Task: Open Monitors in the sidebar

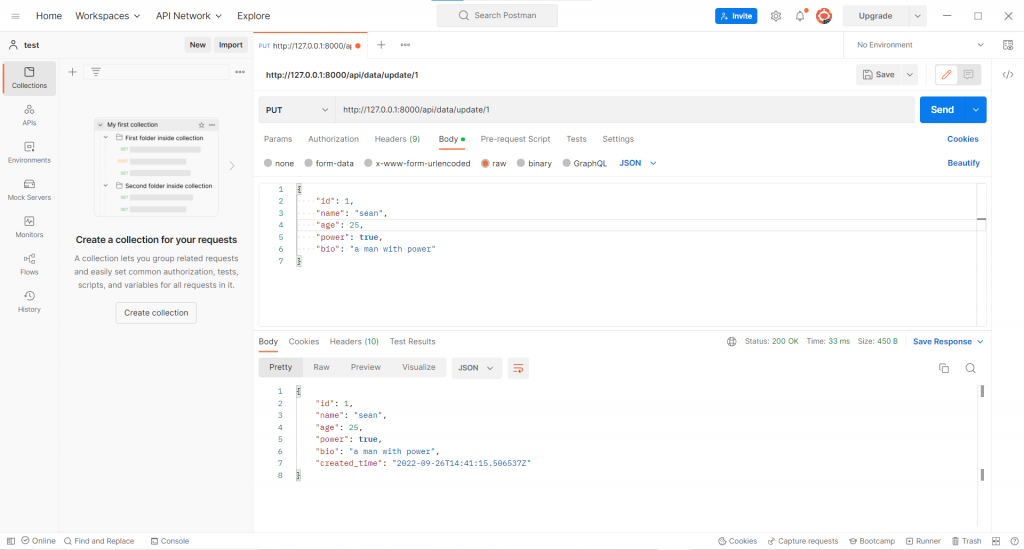Action: [29, 227]
